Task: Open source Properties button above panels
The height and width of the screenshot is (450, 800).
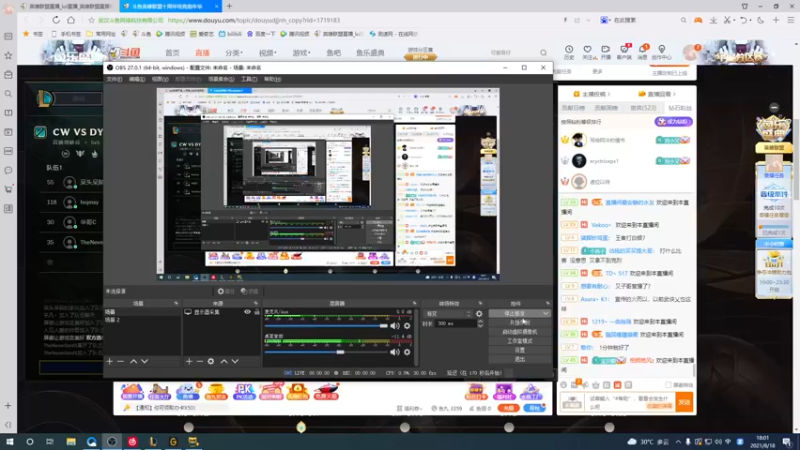Action: 226,291
